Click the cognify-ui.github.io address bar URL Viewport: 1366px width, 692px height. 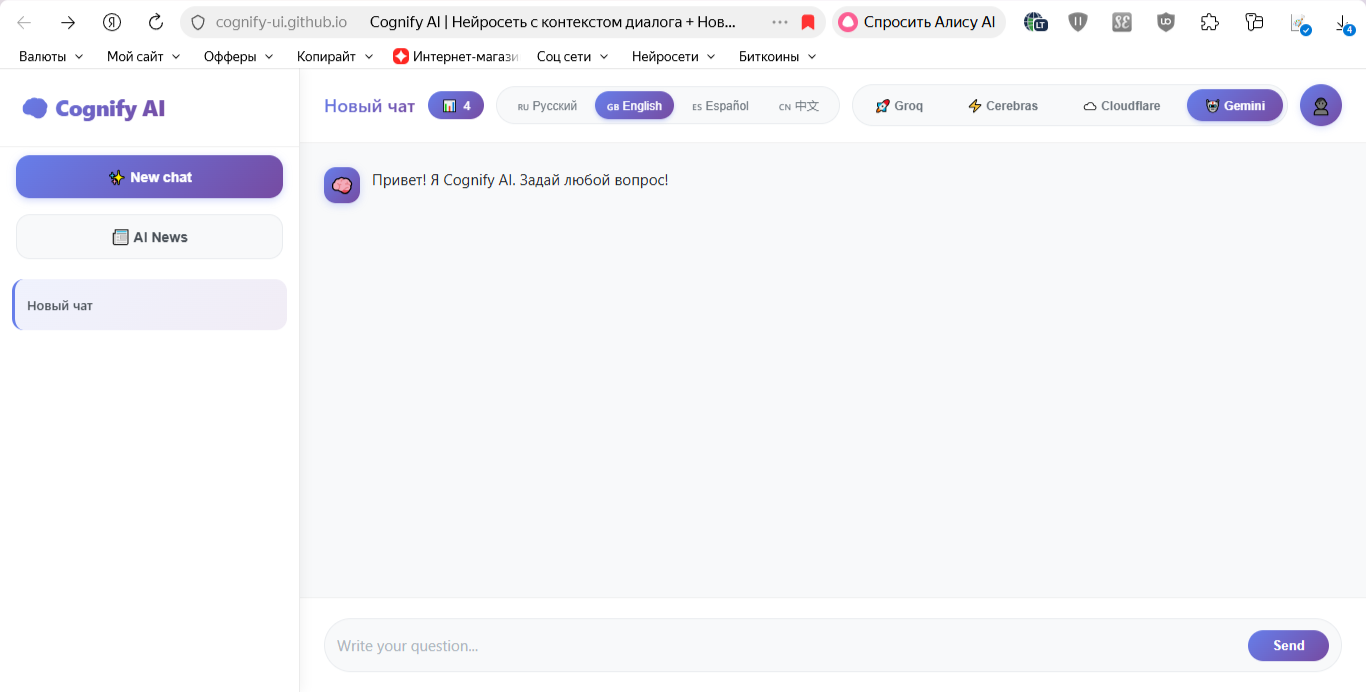[282, 22]
